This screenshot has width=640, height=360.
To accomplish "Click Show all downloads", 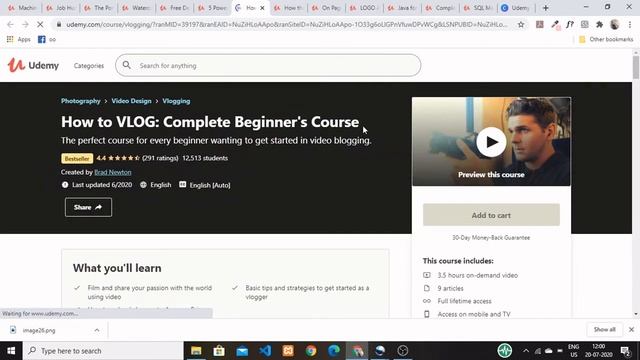I will click(604, 329).
